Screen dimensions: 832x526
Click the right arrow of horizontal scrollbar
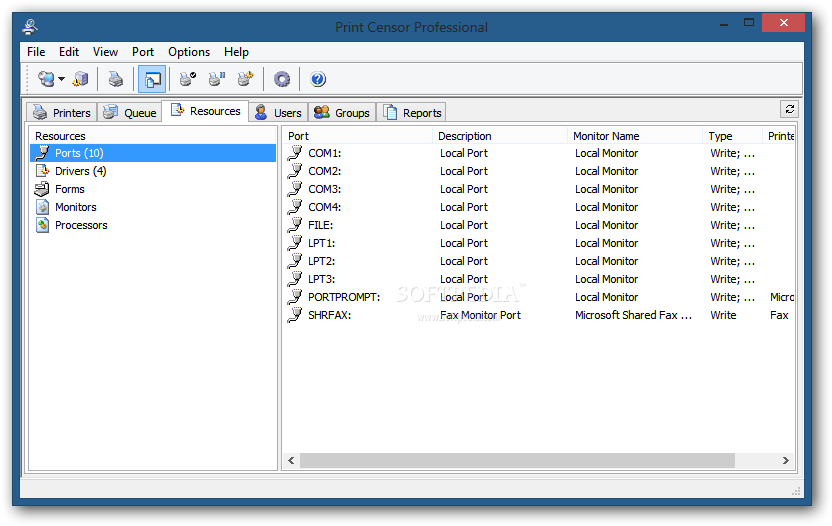click(x=786, y=461)
